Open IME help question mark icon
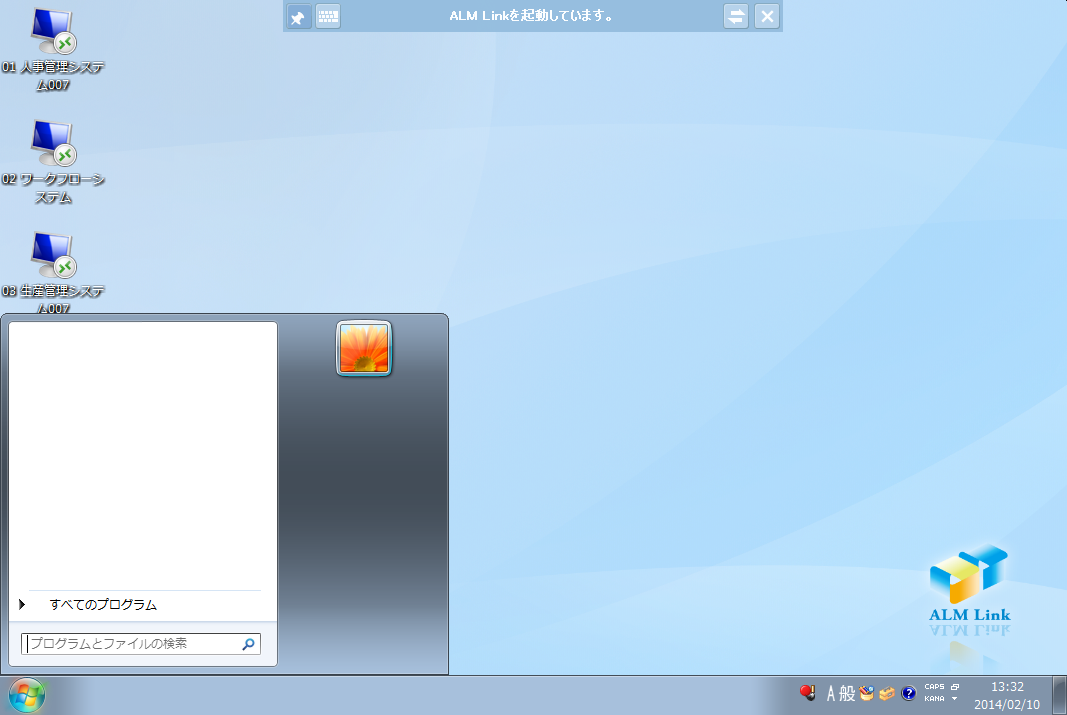The height and width of the screenshot is (715, 1067). (908, 694)
